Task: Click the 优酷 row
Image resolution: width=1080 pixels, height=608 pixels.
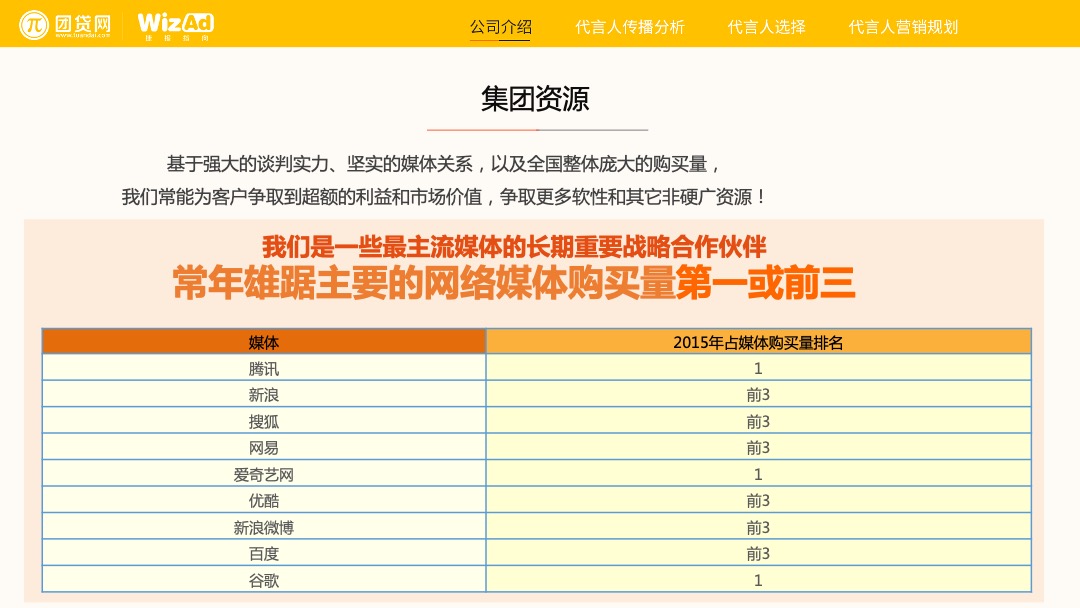Action: click(x=262, y=500)
